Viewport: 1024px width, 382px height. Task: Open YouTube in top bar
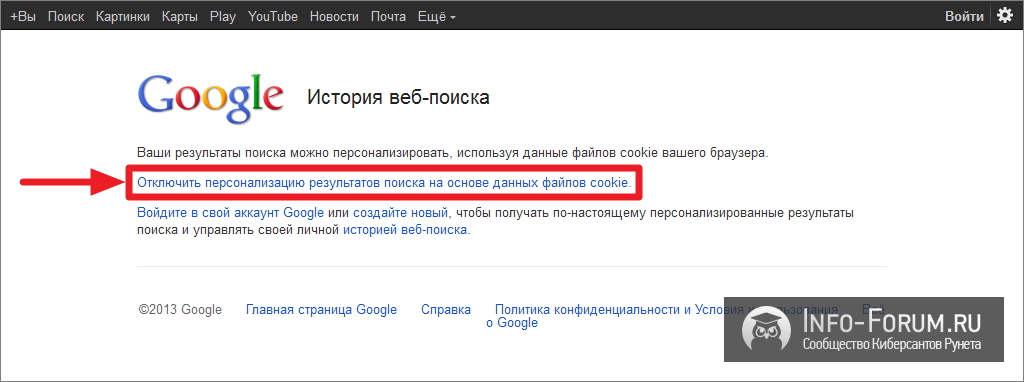point(273,17)
